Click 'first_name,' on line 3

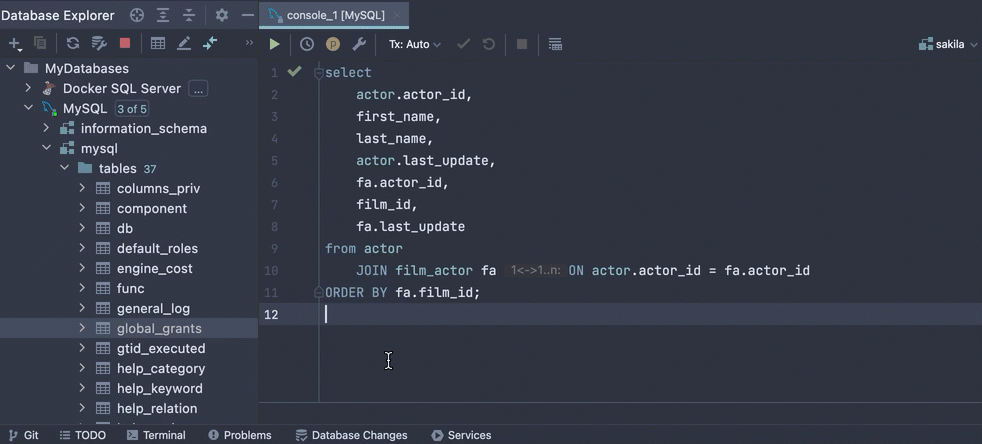(399, 116)
